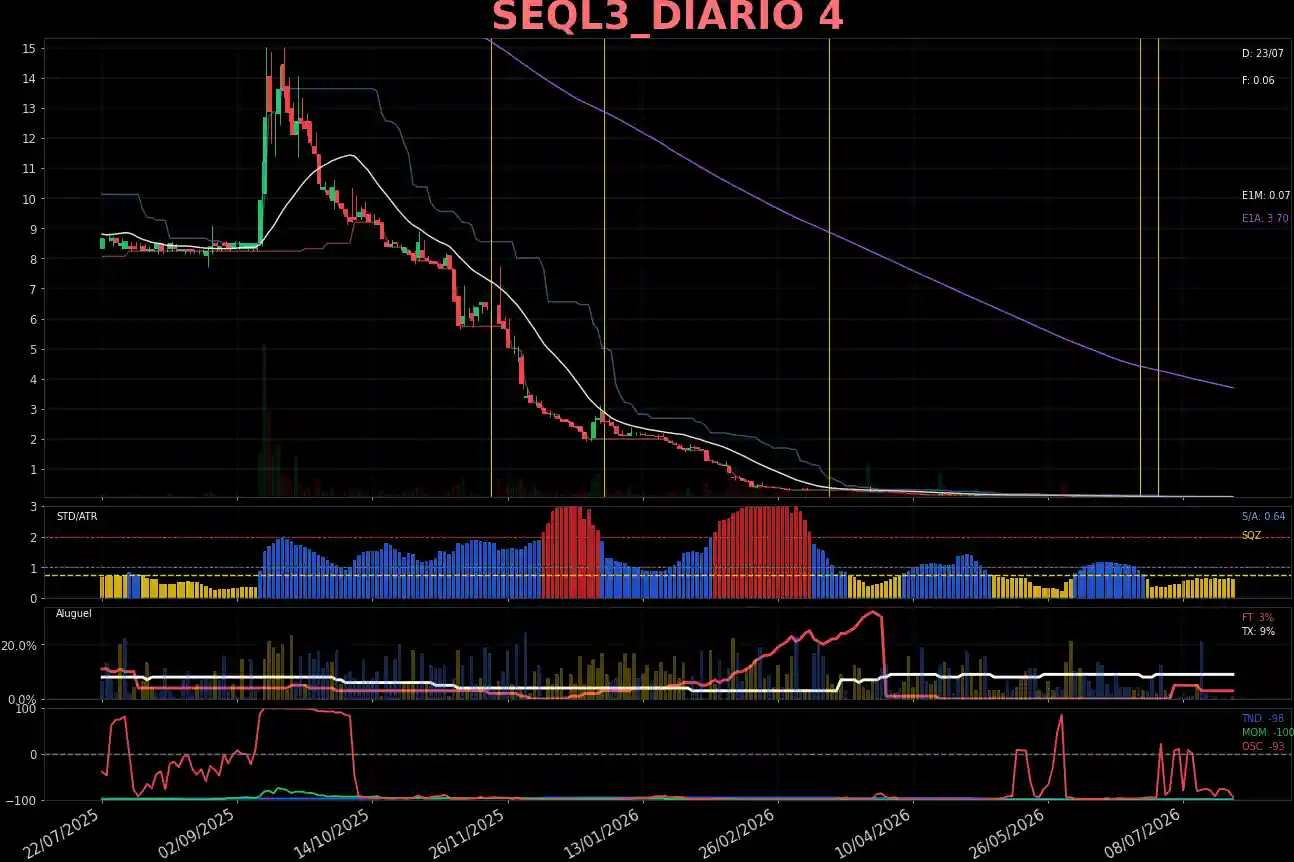Click the price axis label 10
The width and height of the screenshot is (1294, 862).
pyautogui.click(x=28, y=199)
